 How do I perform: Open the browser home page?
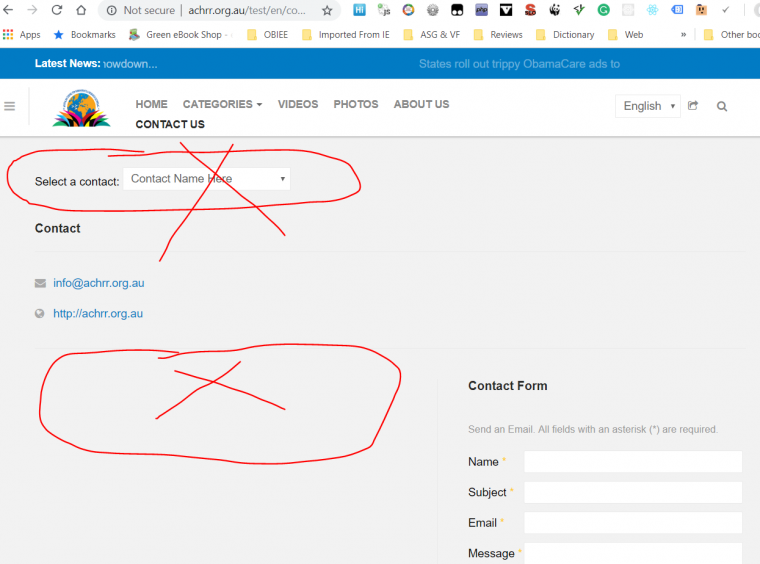pos(81,10)
